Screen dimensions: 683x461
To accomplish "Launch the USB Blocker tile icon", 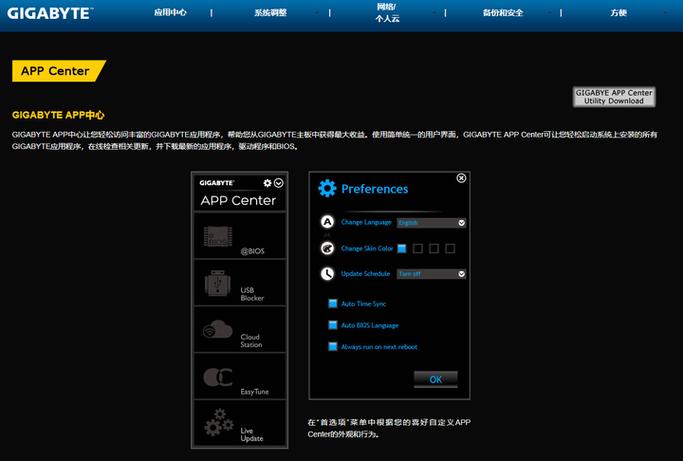I will coord(217,283).
